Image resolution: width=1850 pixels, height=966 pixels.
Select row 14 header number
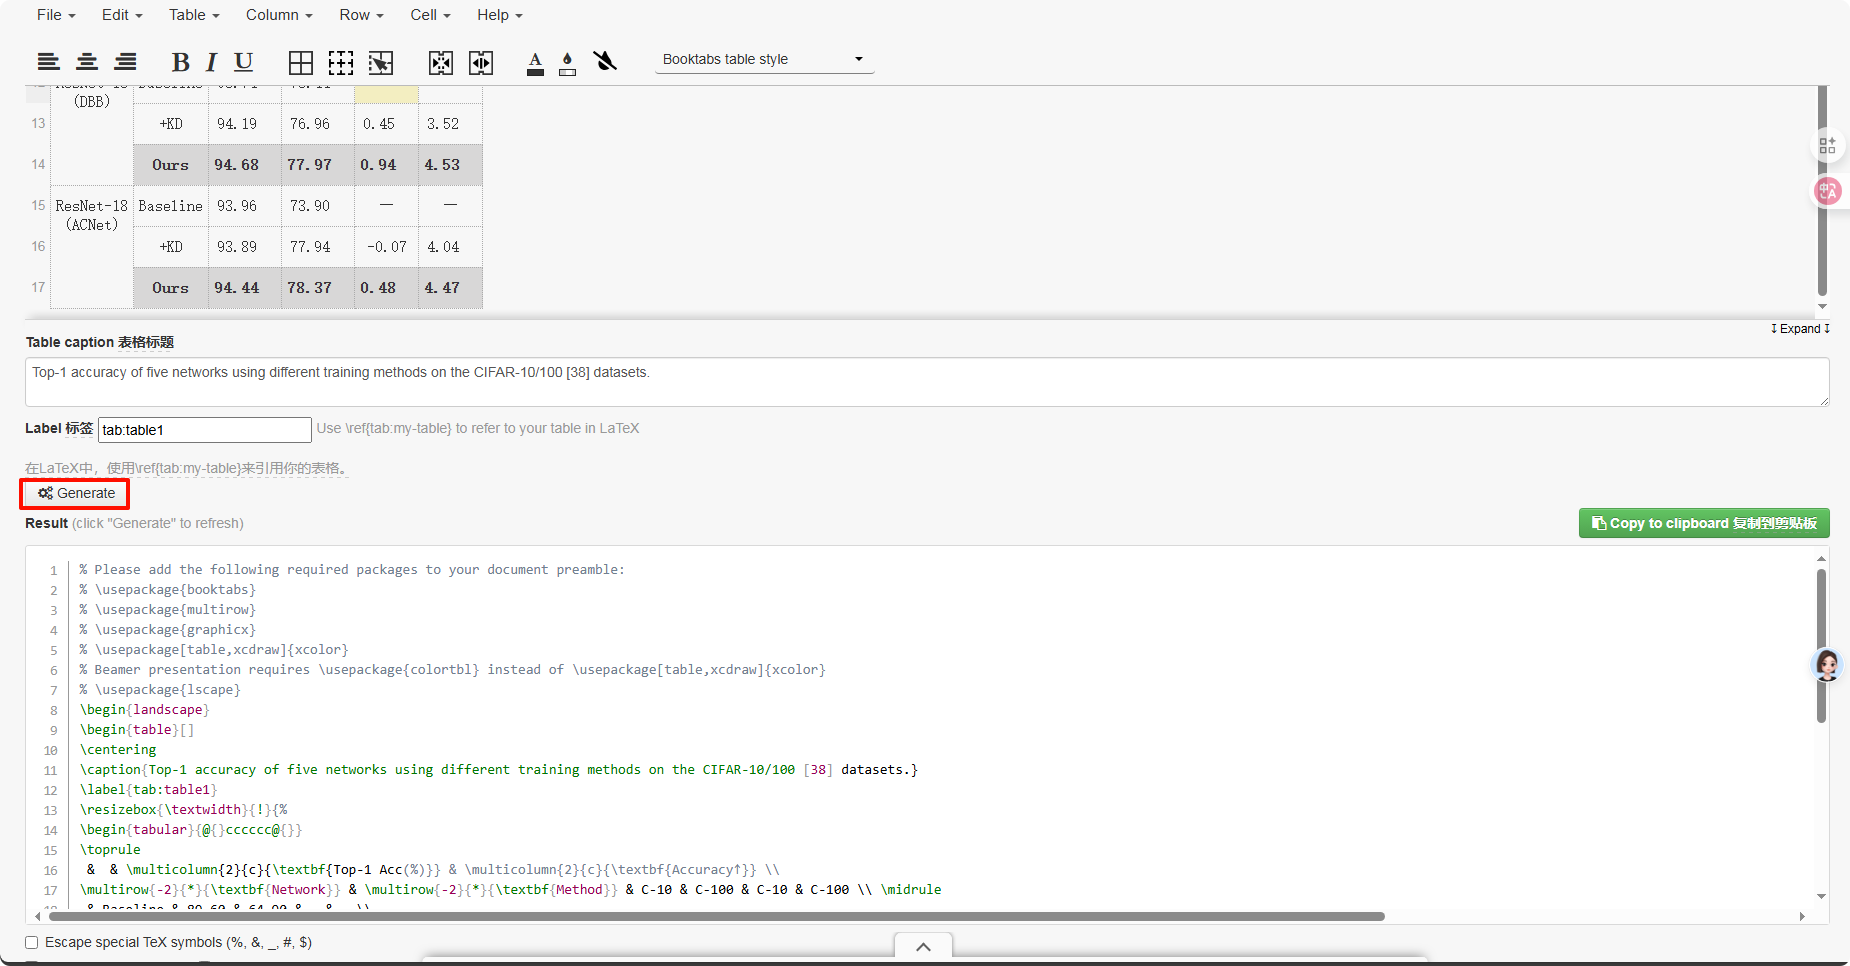point(38,164)
